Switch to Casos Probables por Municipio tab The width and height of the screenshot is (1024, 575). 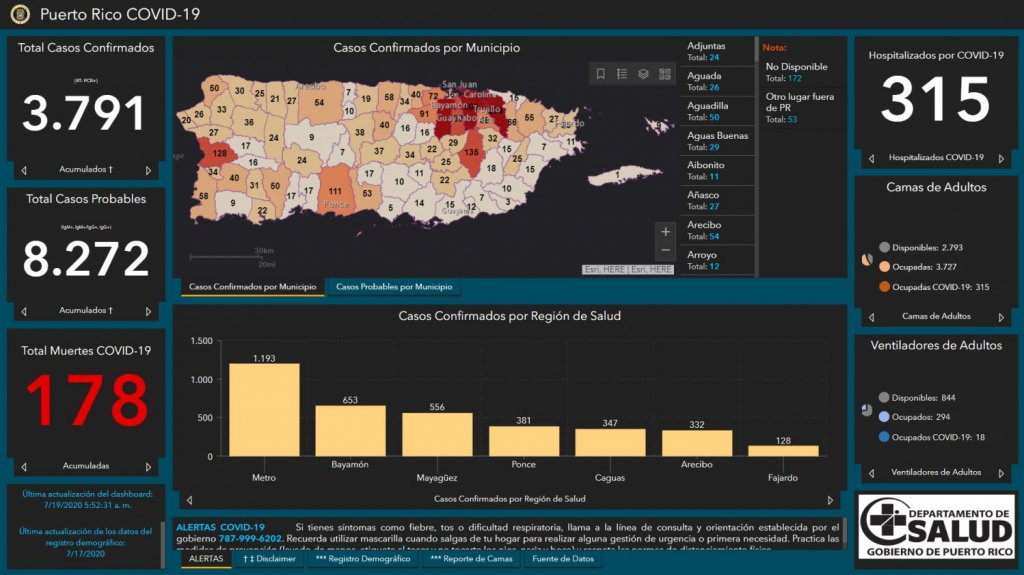(394, 287)
